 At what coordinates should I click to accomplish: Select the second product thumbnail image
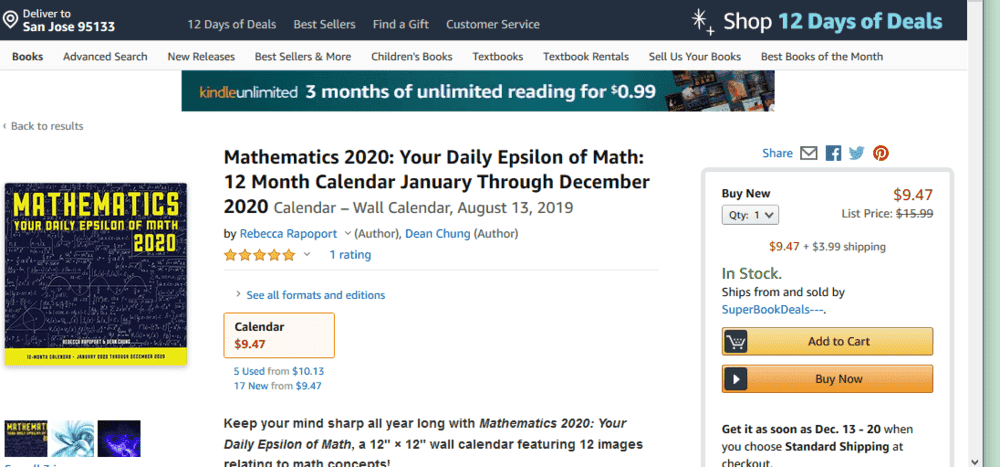pos(72,438)
